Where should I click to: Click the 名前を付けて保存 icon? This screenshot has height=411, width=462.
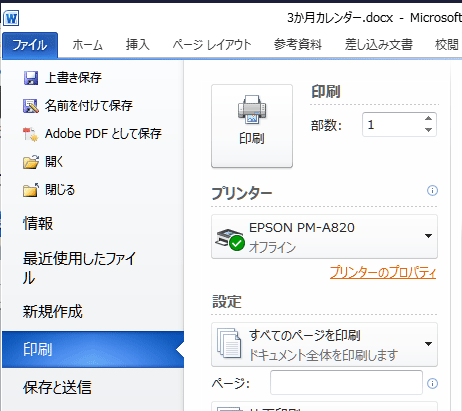pyautogui.click(x=31, y=106)
